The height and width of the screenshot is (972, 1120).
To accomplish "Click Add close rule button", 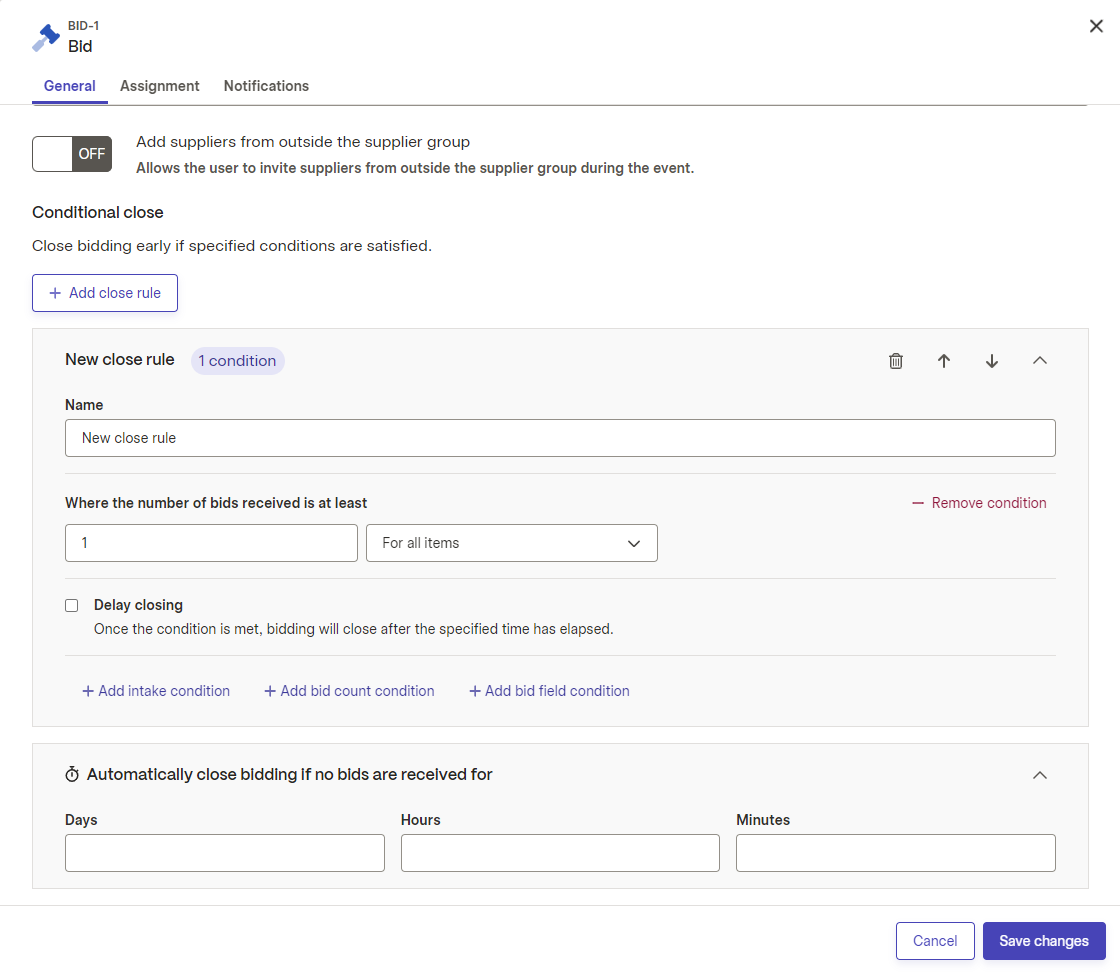I will point(105,293).
